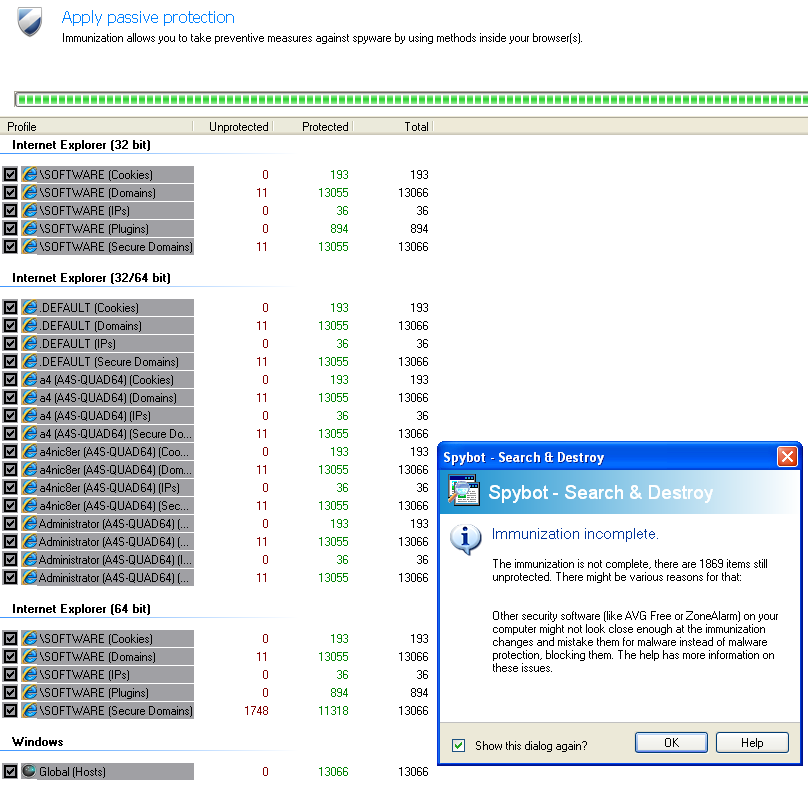Toggle the 64 bit \SOFTWARE (IPs) checkbox
The height and width of the screenshot is (796, 808).
[x=10, y=675]
